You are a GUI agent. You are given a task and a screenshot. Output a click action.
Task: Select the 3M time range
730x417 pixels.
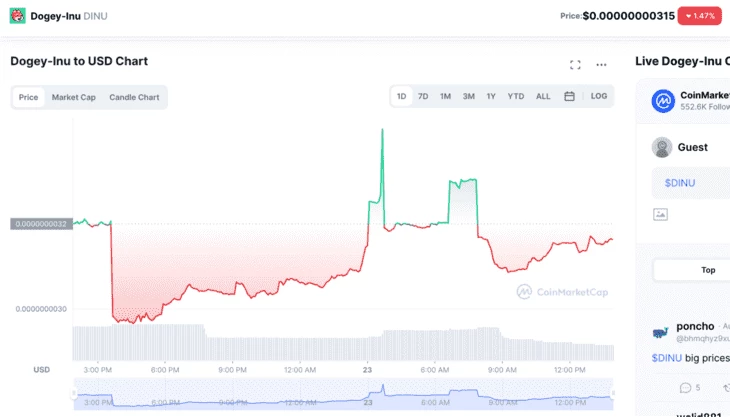(468, 96)
